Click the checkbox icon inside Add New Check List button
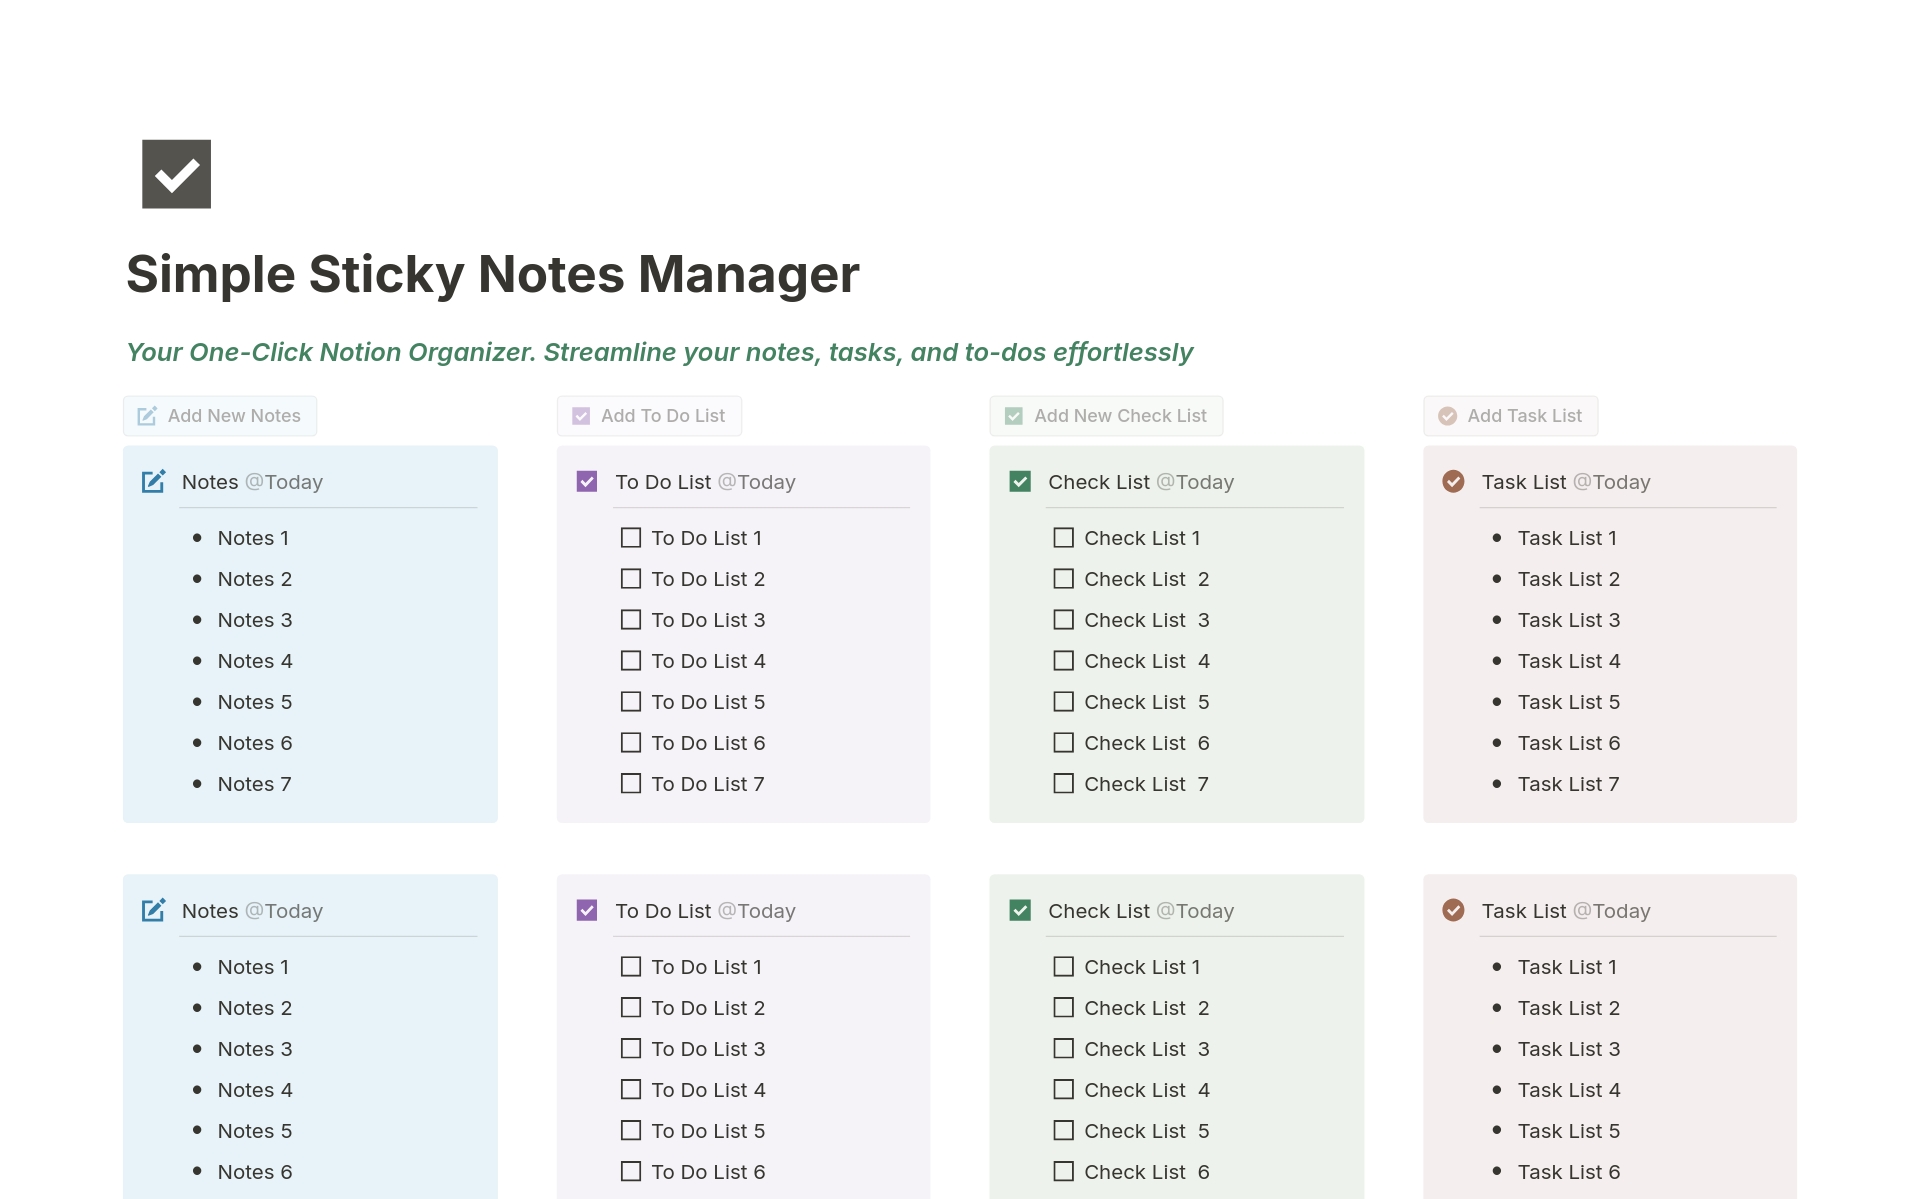 point(1013,415)
